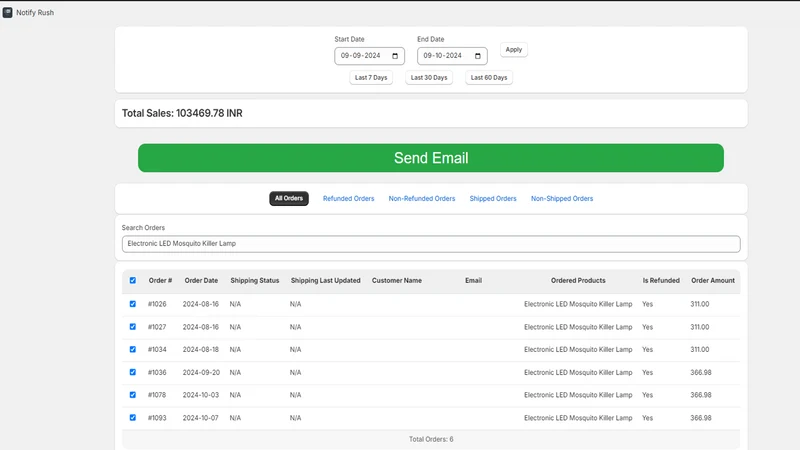Click the Customer Name column header
The height and width of the screenshot is (450, 800).
pos(397,281)
